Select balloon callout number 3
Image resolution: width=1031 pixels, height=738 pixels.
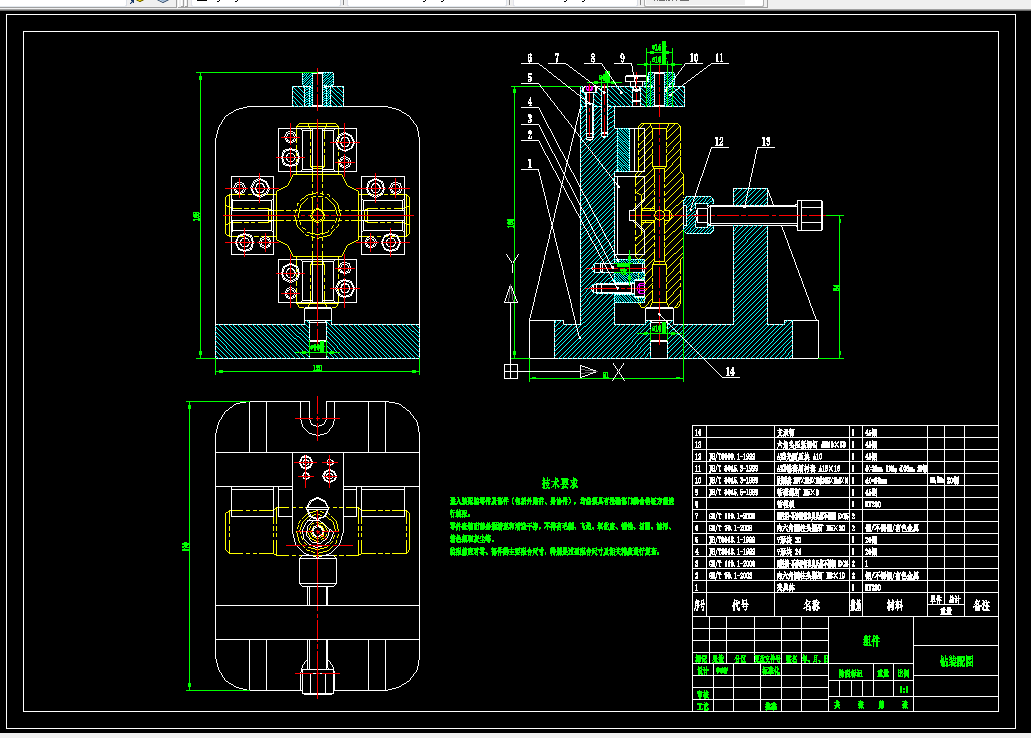click(530, 119)
